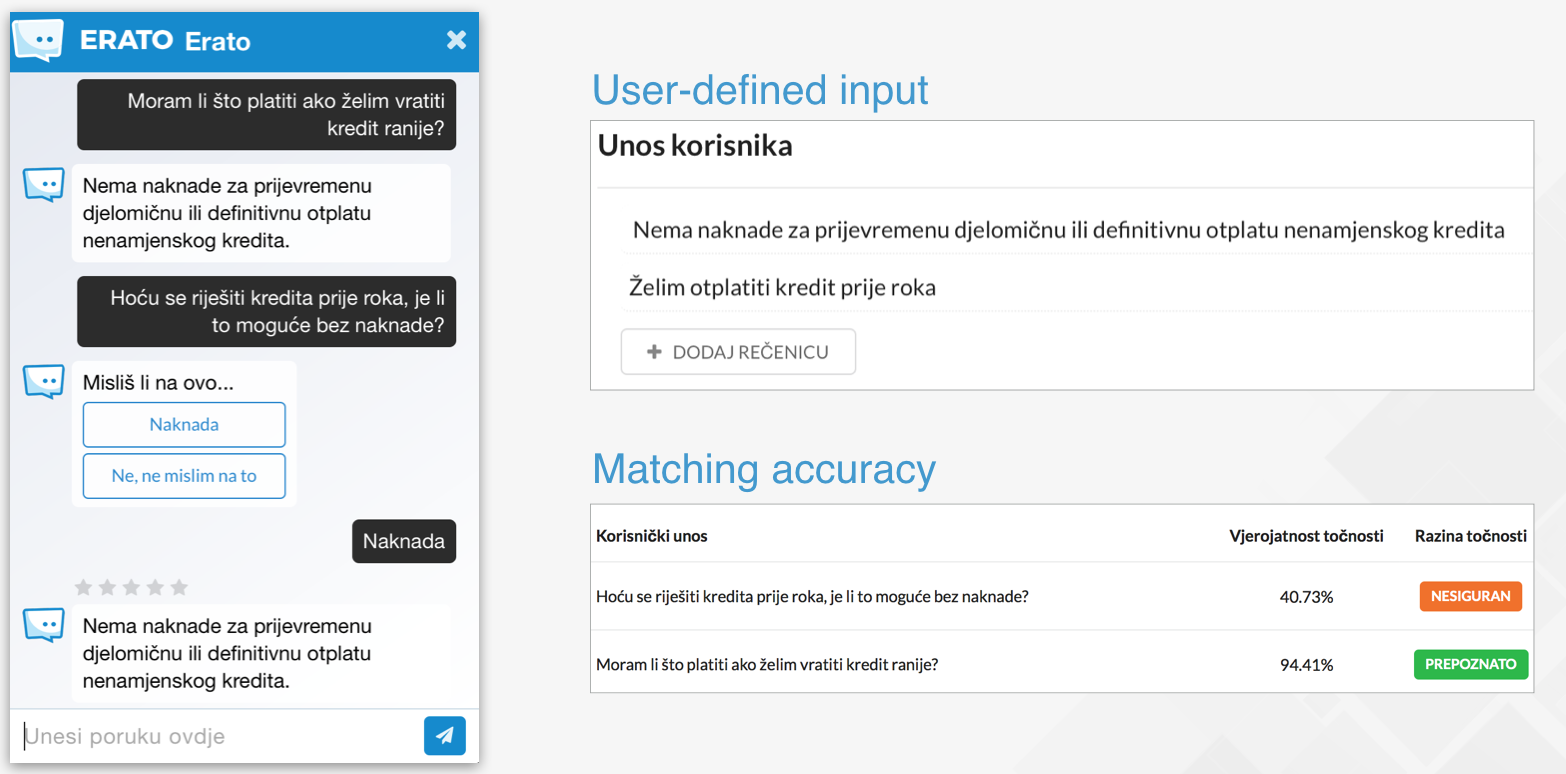1566x774 pixels.
Task: Give a five-star rating using last star
Action: 179,587
